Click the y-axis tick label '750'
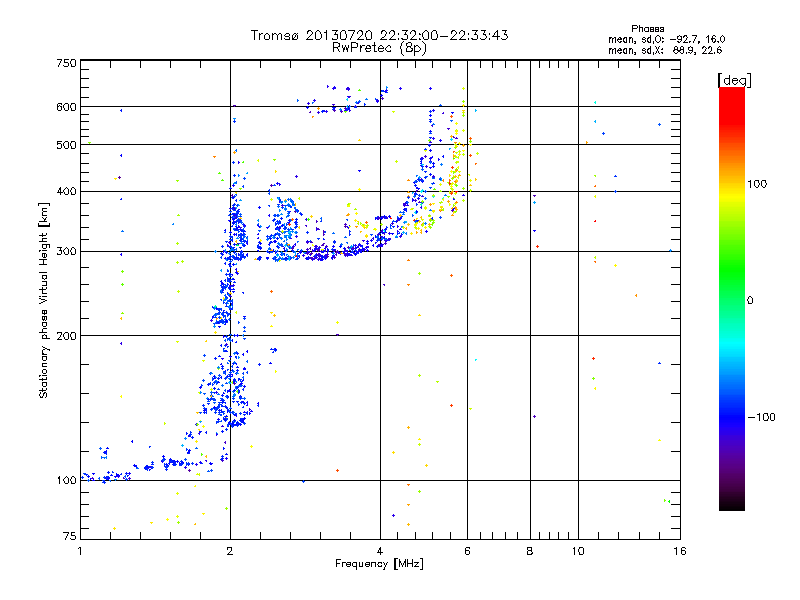 (x=66, y=63)
